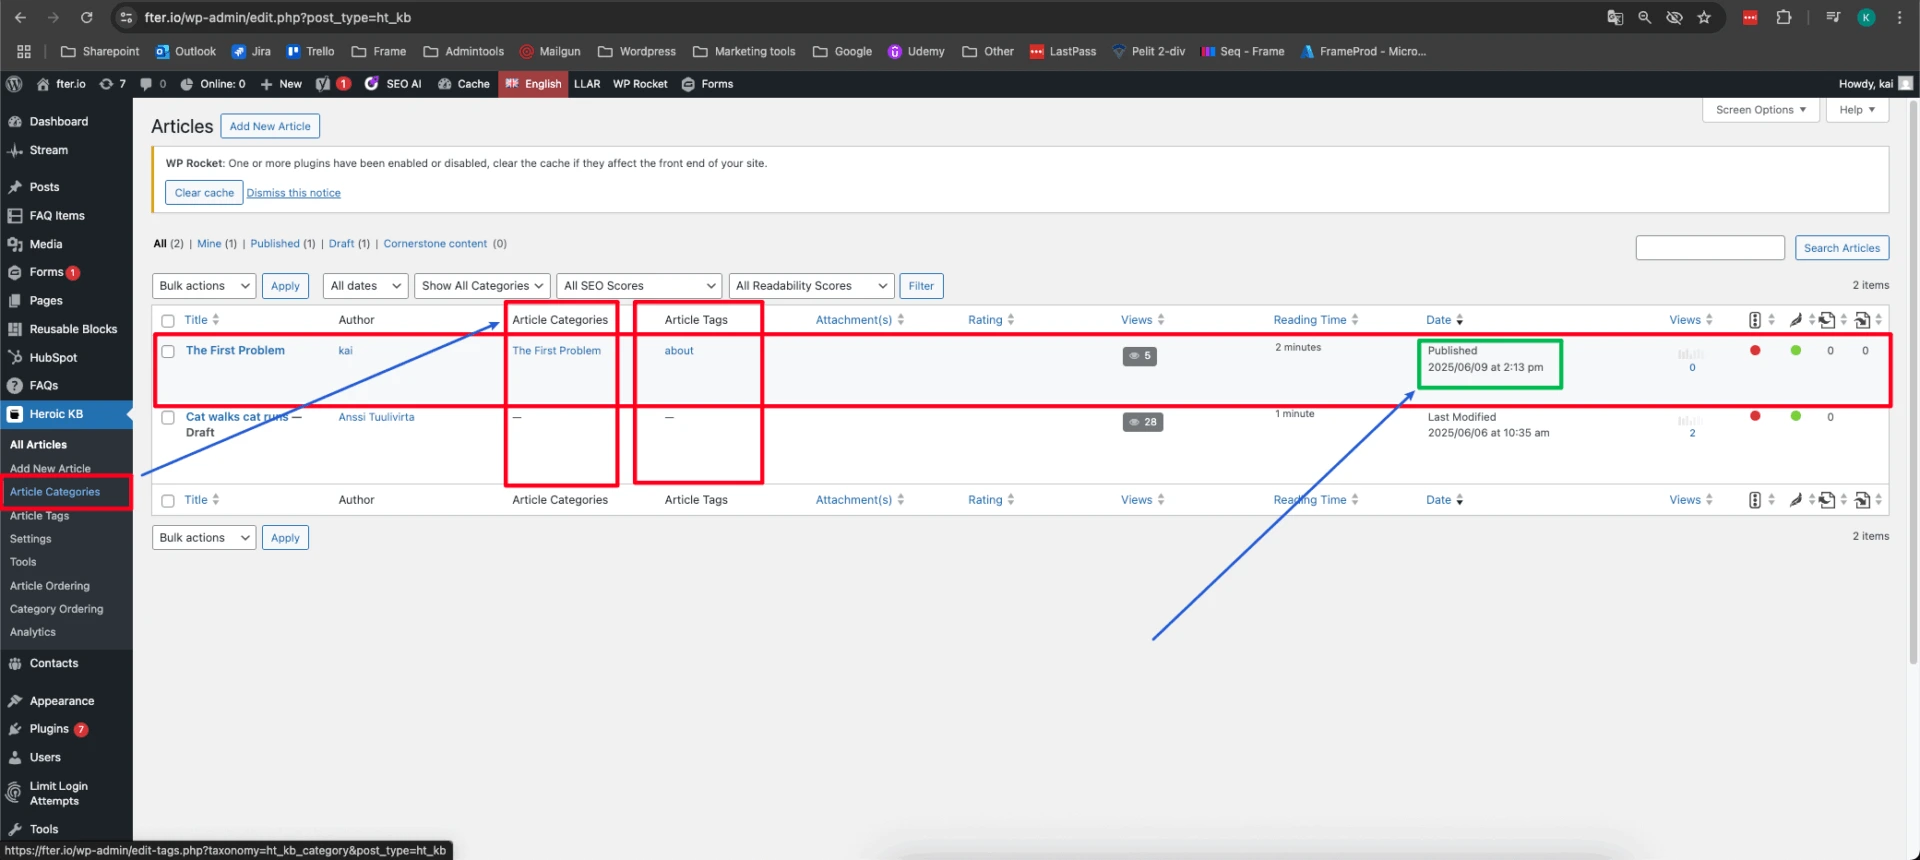
Task: Open the All Readability Scores dropdown
Action: [811, 286]
